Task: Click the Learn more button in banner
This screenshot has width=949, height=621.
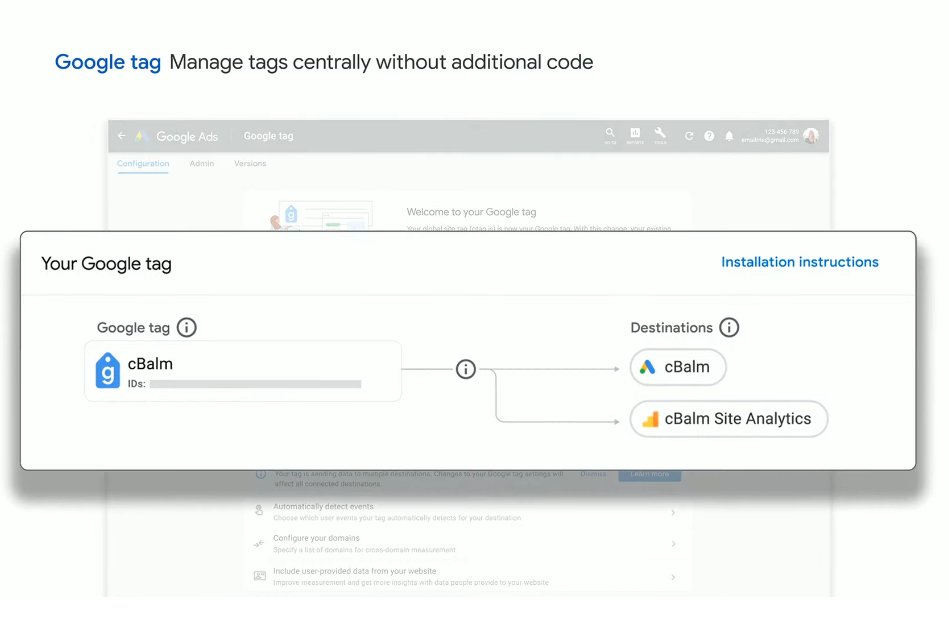Action: [x=649, y=474]
